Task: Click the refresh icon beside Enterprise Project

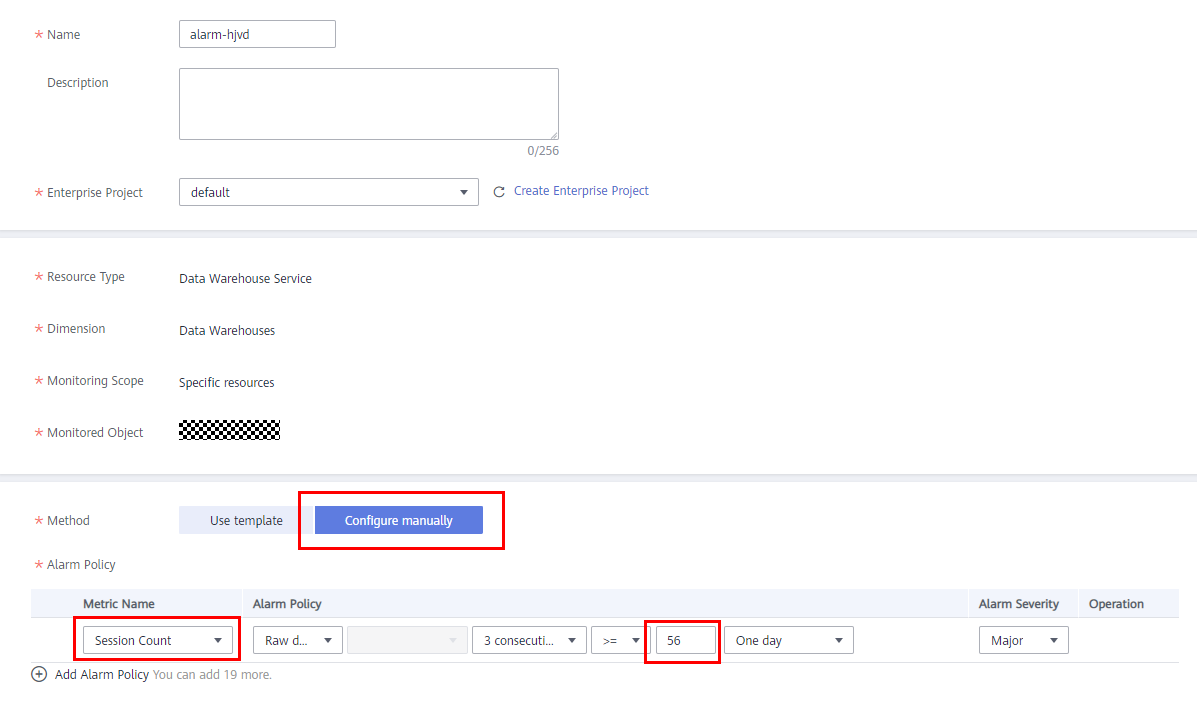Action: point(499,192)
